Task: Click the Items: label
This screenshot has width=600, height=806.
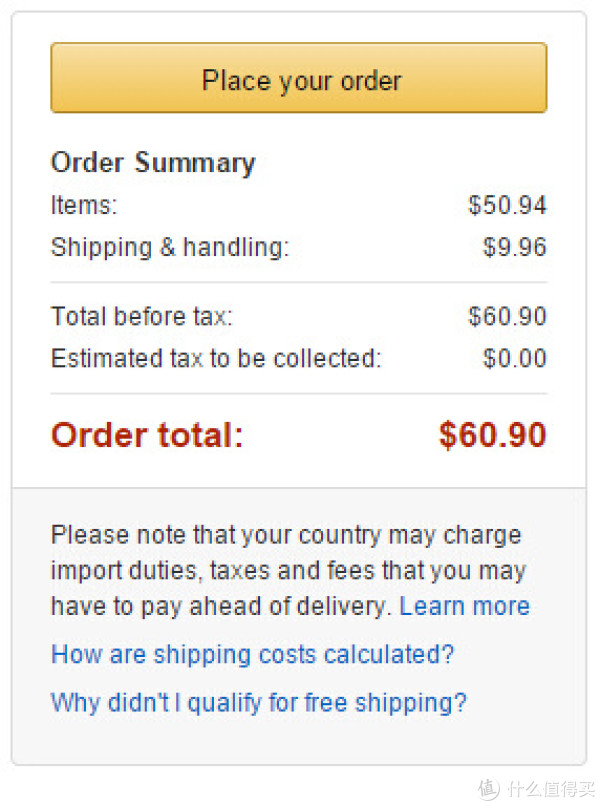Action: coord(84,205)
